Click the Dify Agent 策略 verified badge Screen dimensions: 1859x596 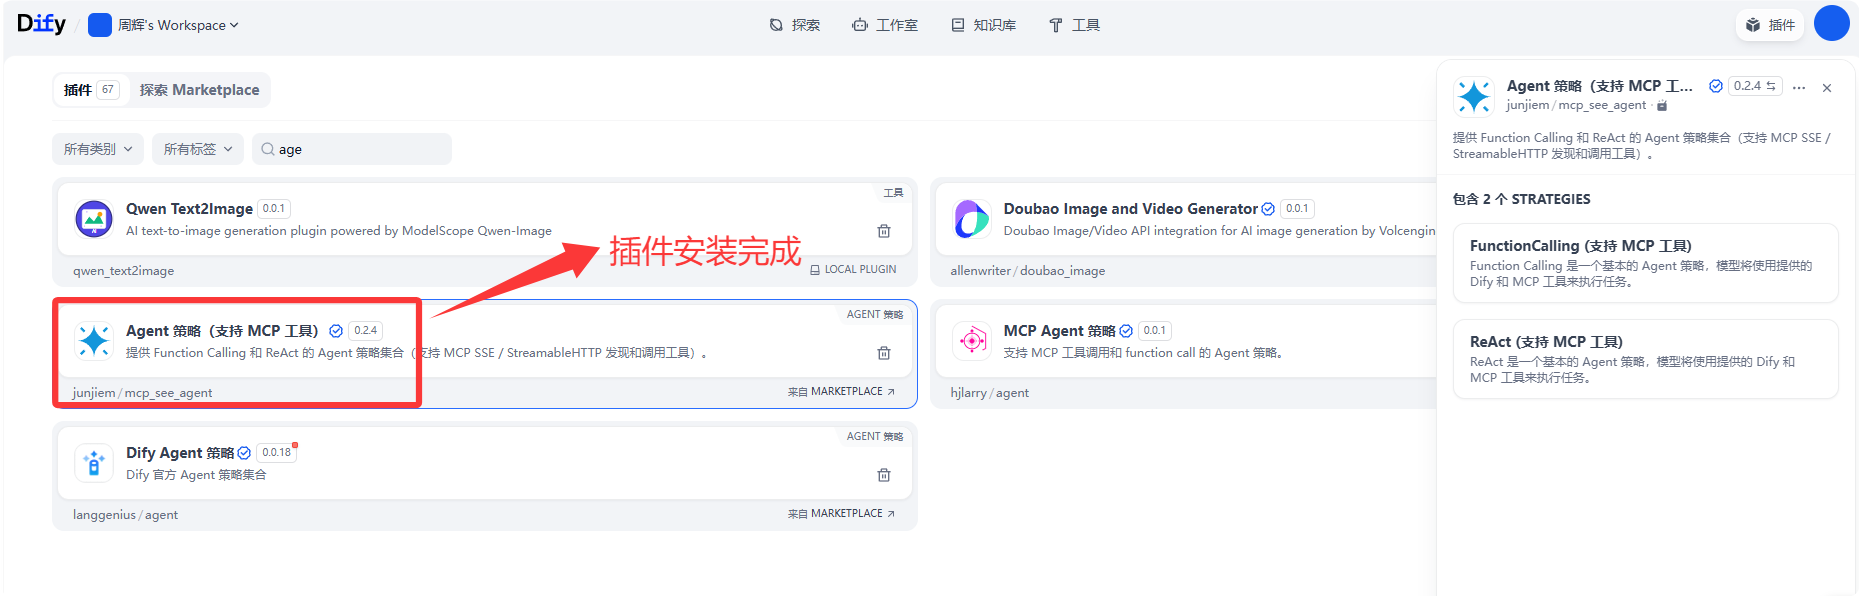point(244,453)
